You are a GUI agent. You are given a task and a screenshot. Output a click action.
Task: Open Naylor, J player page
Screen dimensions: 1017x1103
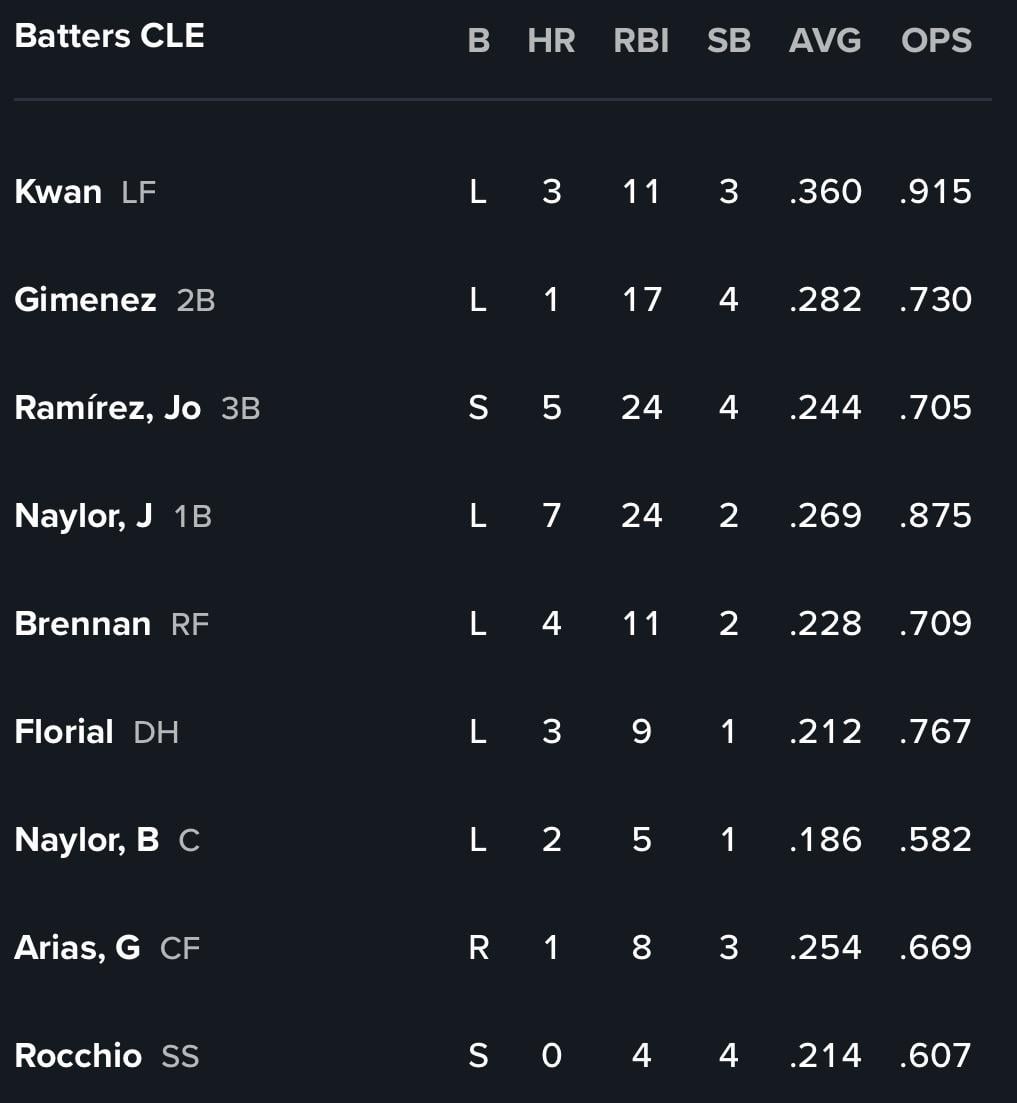tap(84, 516)
